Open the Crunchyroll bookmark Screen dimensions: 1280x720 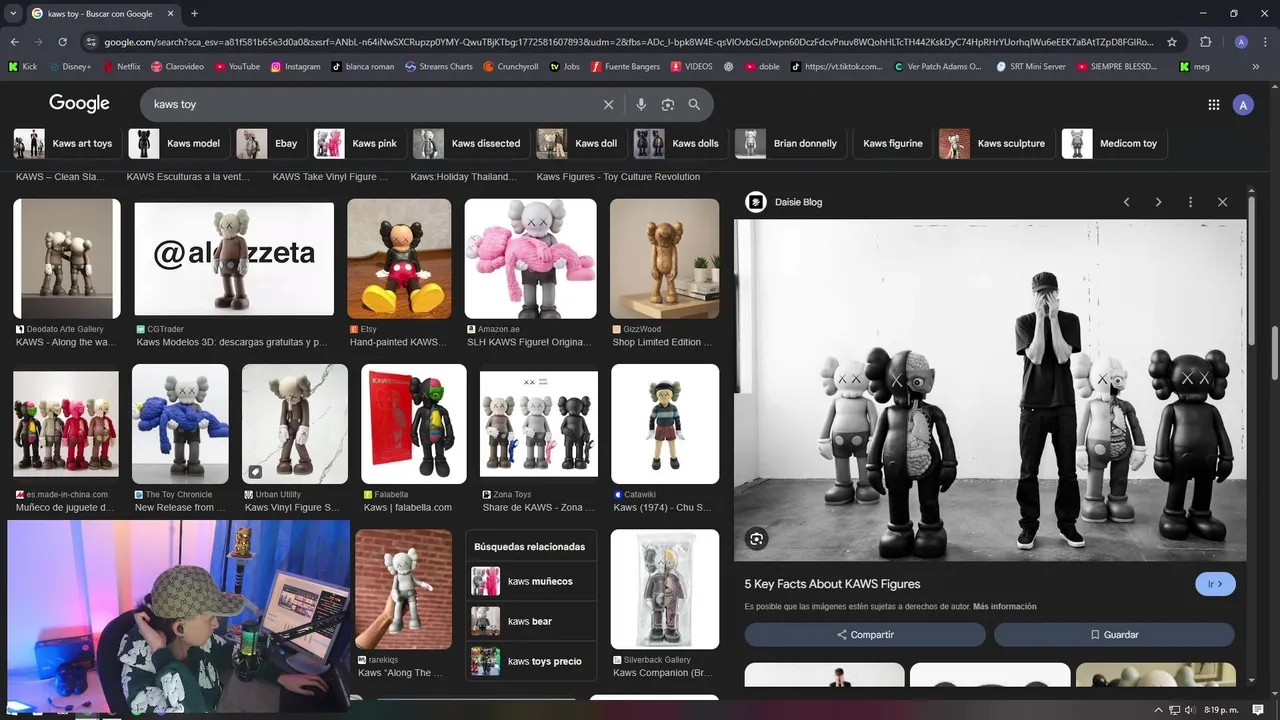click(510, 67)
